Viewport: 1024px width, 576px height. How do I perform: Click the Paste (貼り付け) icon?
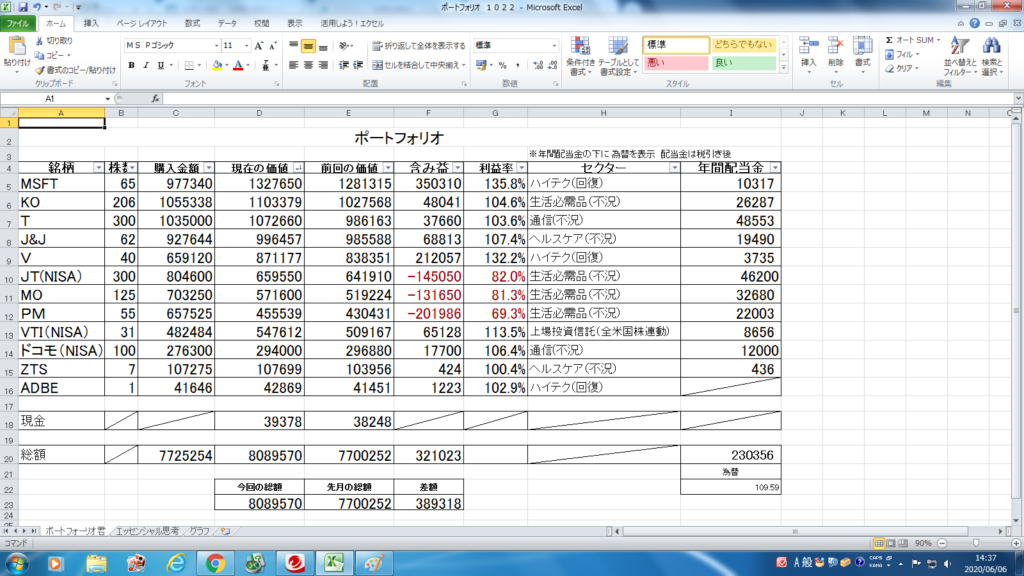tap(16, 47)
